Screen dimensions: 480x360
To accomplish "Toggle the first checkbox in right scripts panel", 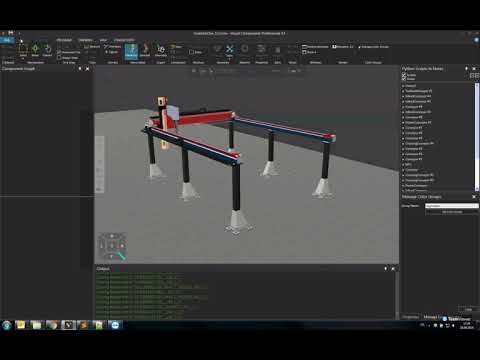I will [404, 75].
